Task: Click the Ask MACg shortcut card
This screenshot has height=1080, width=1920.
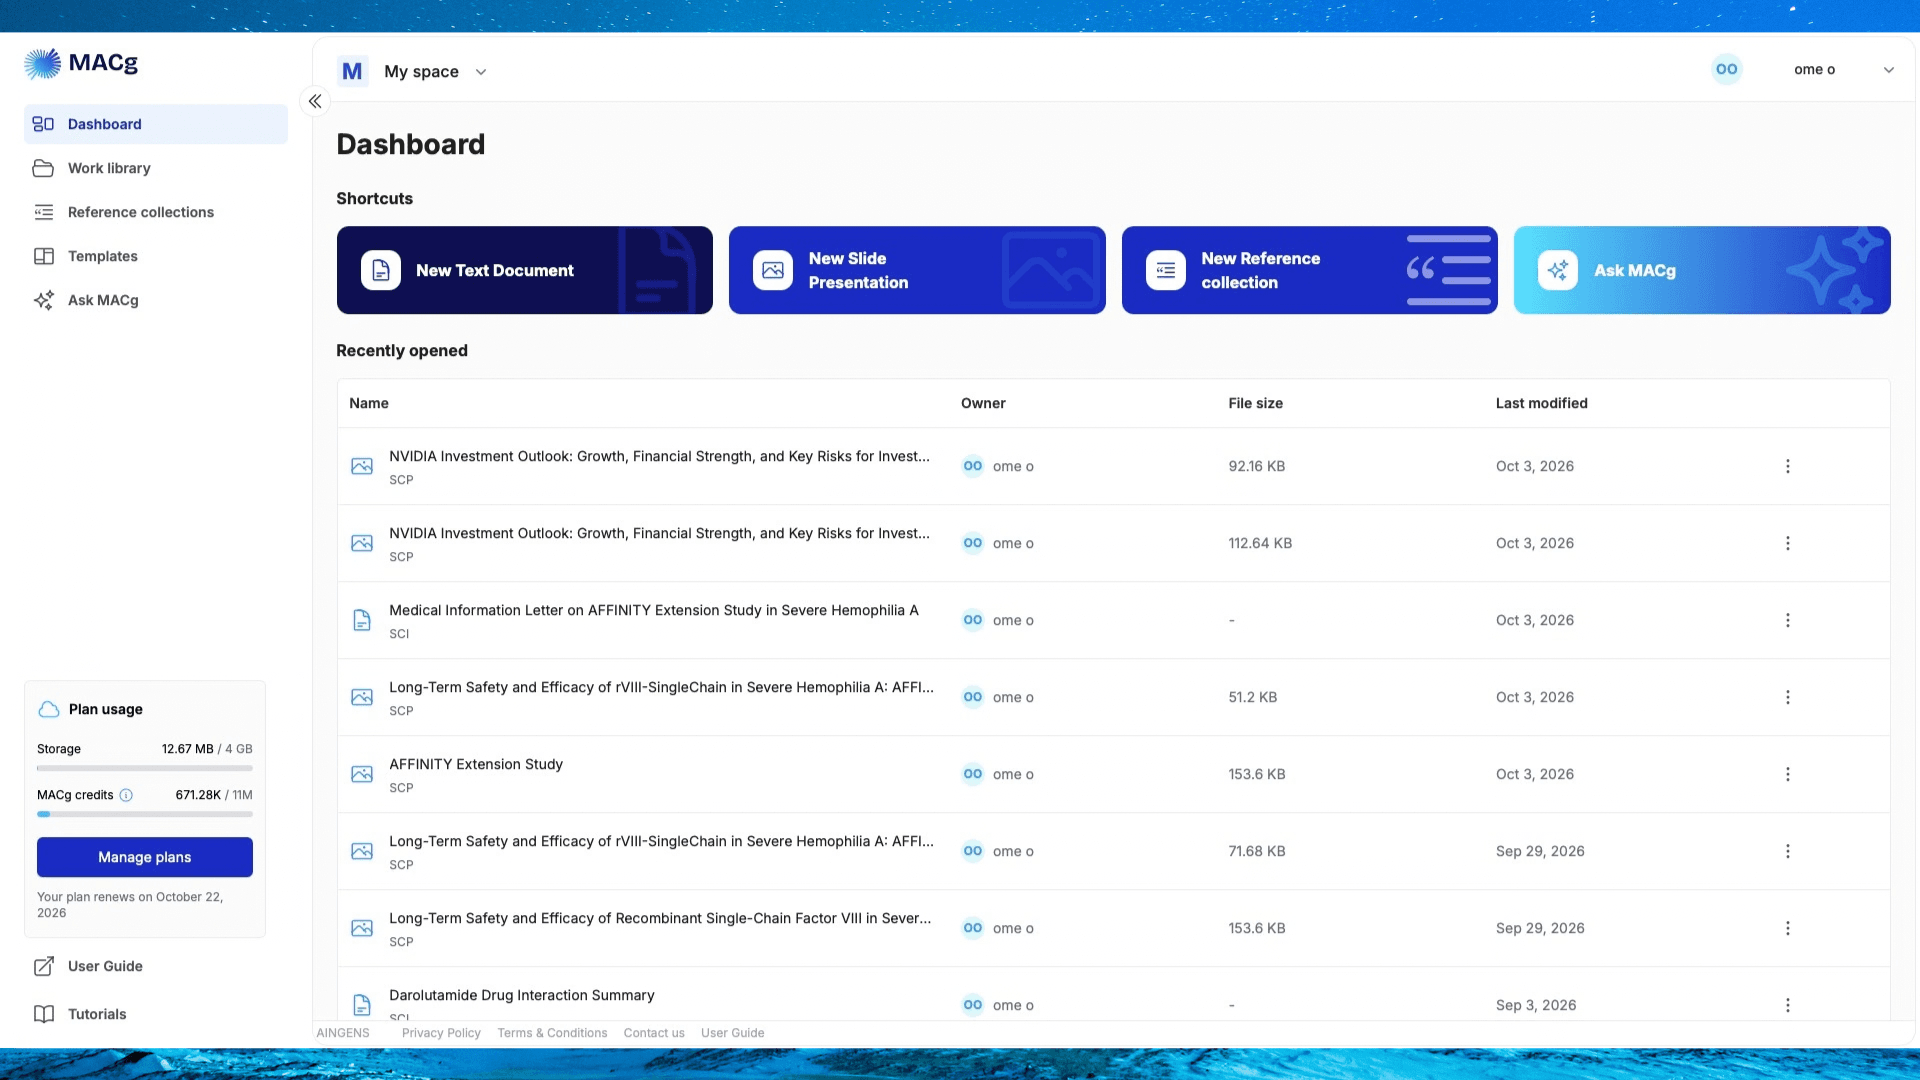Action: pos(1702,270)
